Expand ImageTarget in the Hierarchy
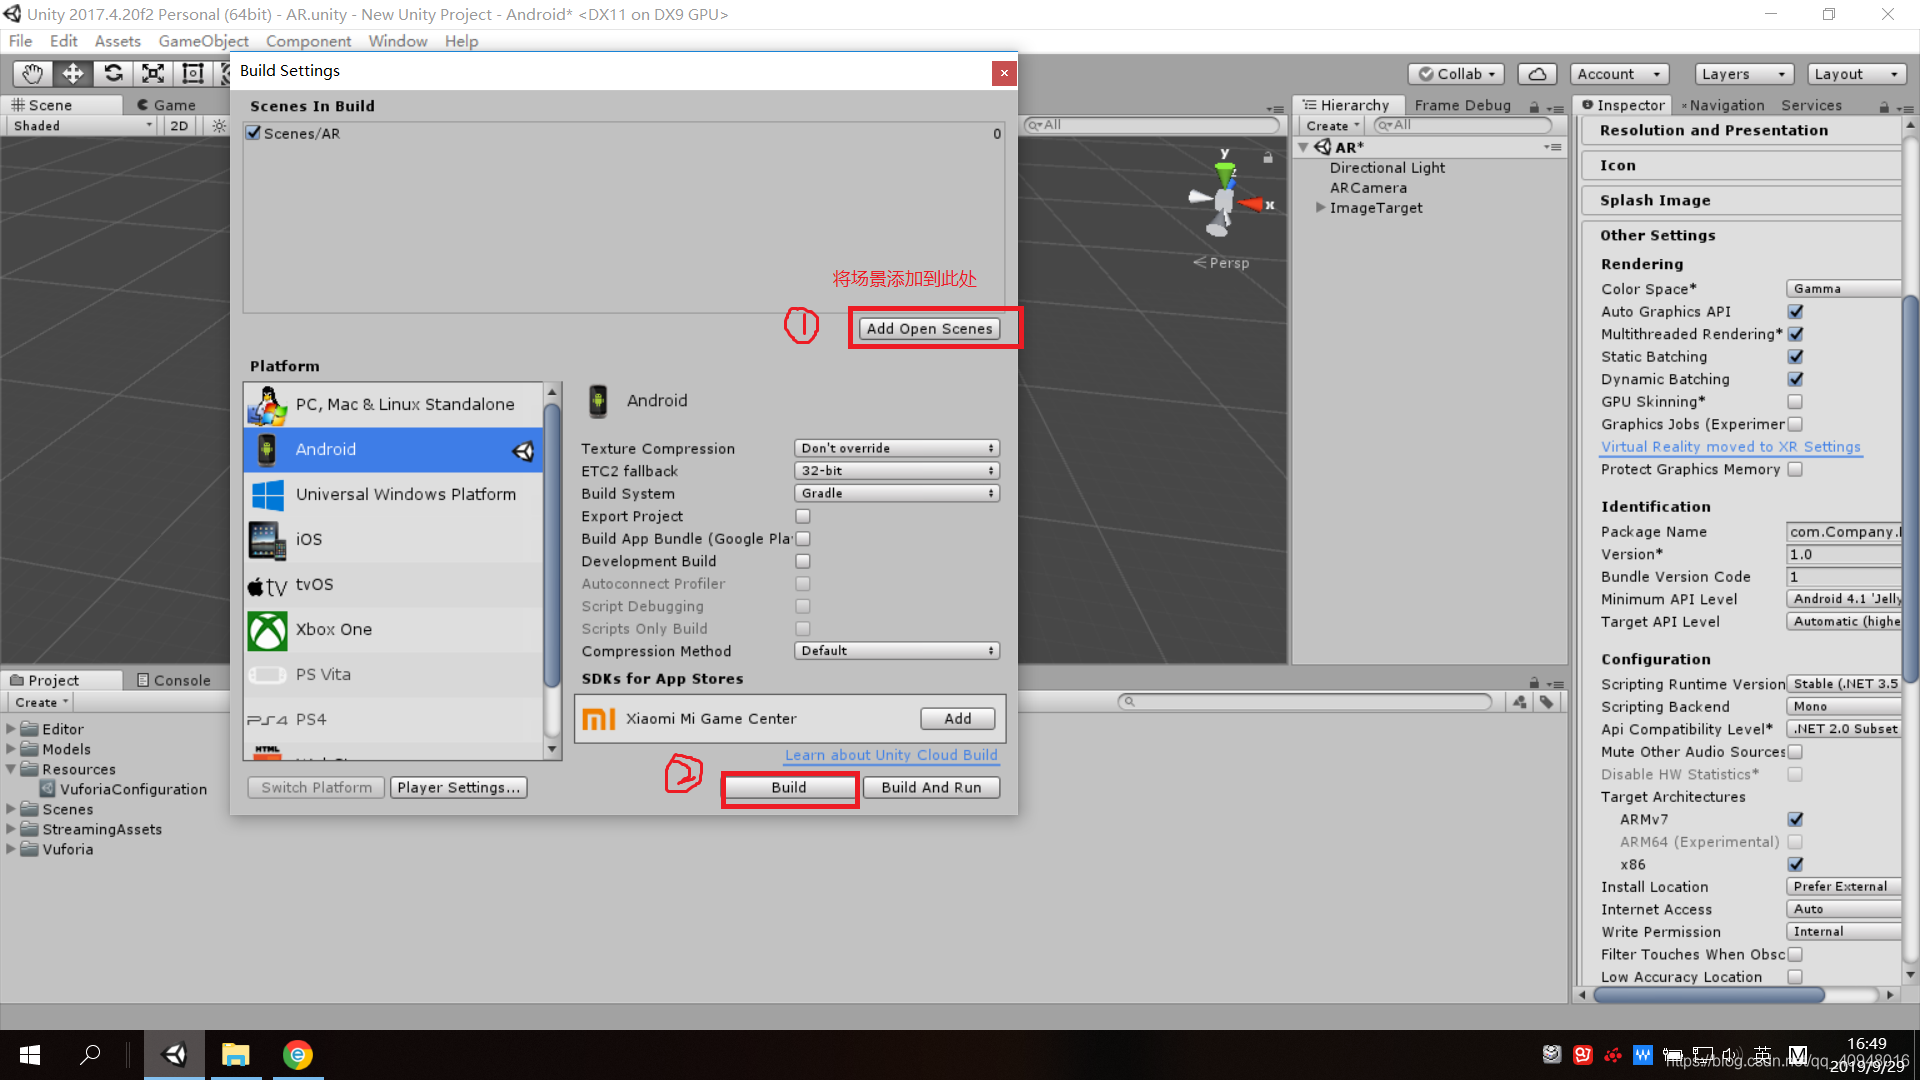The width and height of the screenshot is (1920, 1080). click(x=1322, y=208)
